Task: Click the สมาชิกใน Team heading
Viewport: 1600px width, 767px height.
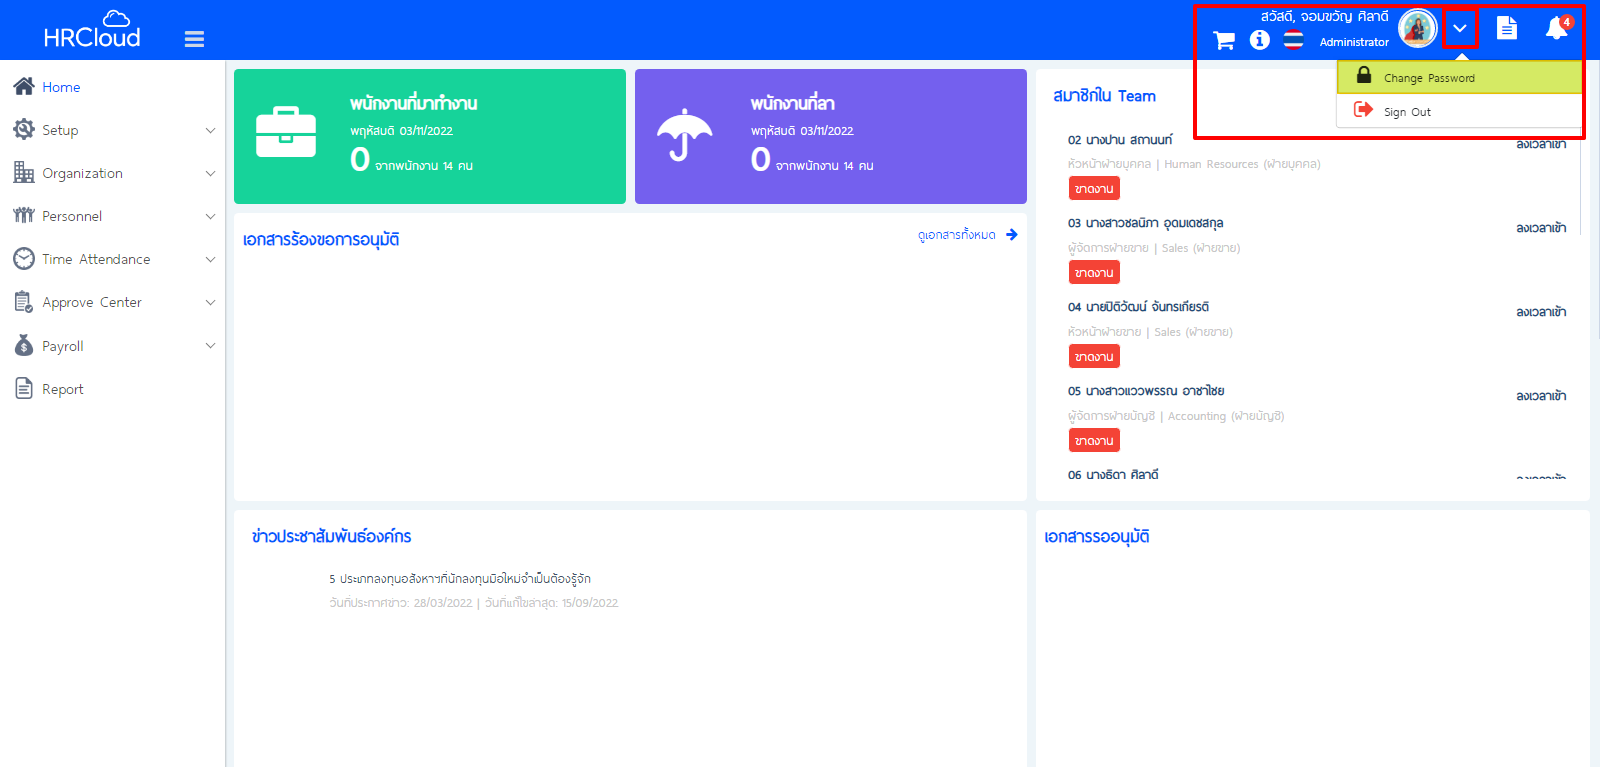Action: 1104,96
